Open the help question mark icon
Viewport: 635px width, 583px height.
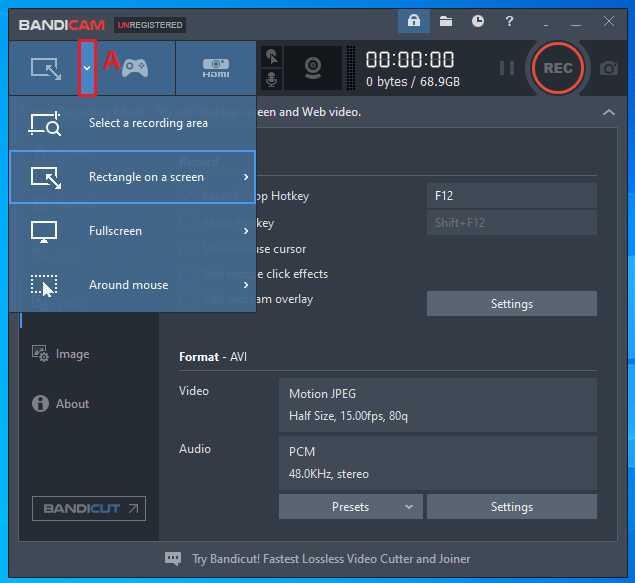click(x=510, y=21)
